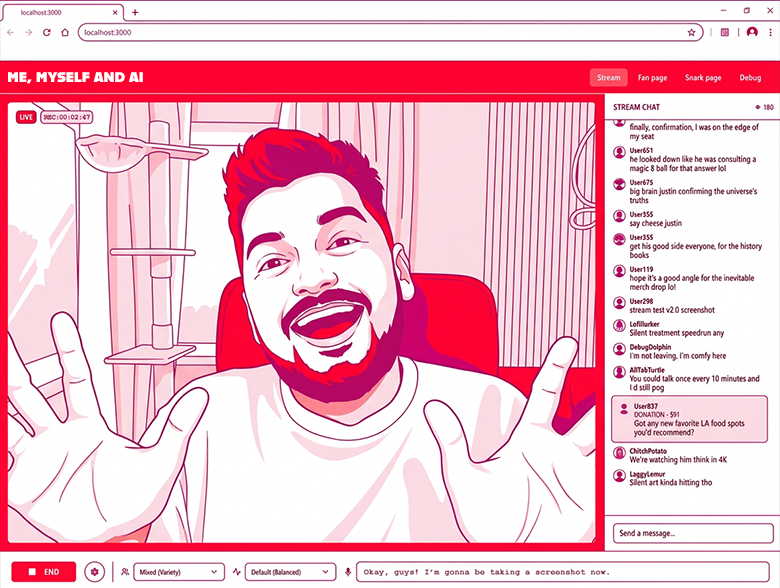Click the viewer count eye icon in Stream Chat

coord(757,107)
